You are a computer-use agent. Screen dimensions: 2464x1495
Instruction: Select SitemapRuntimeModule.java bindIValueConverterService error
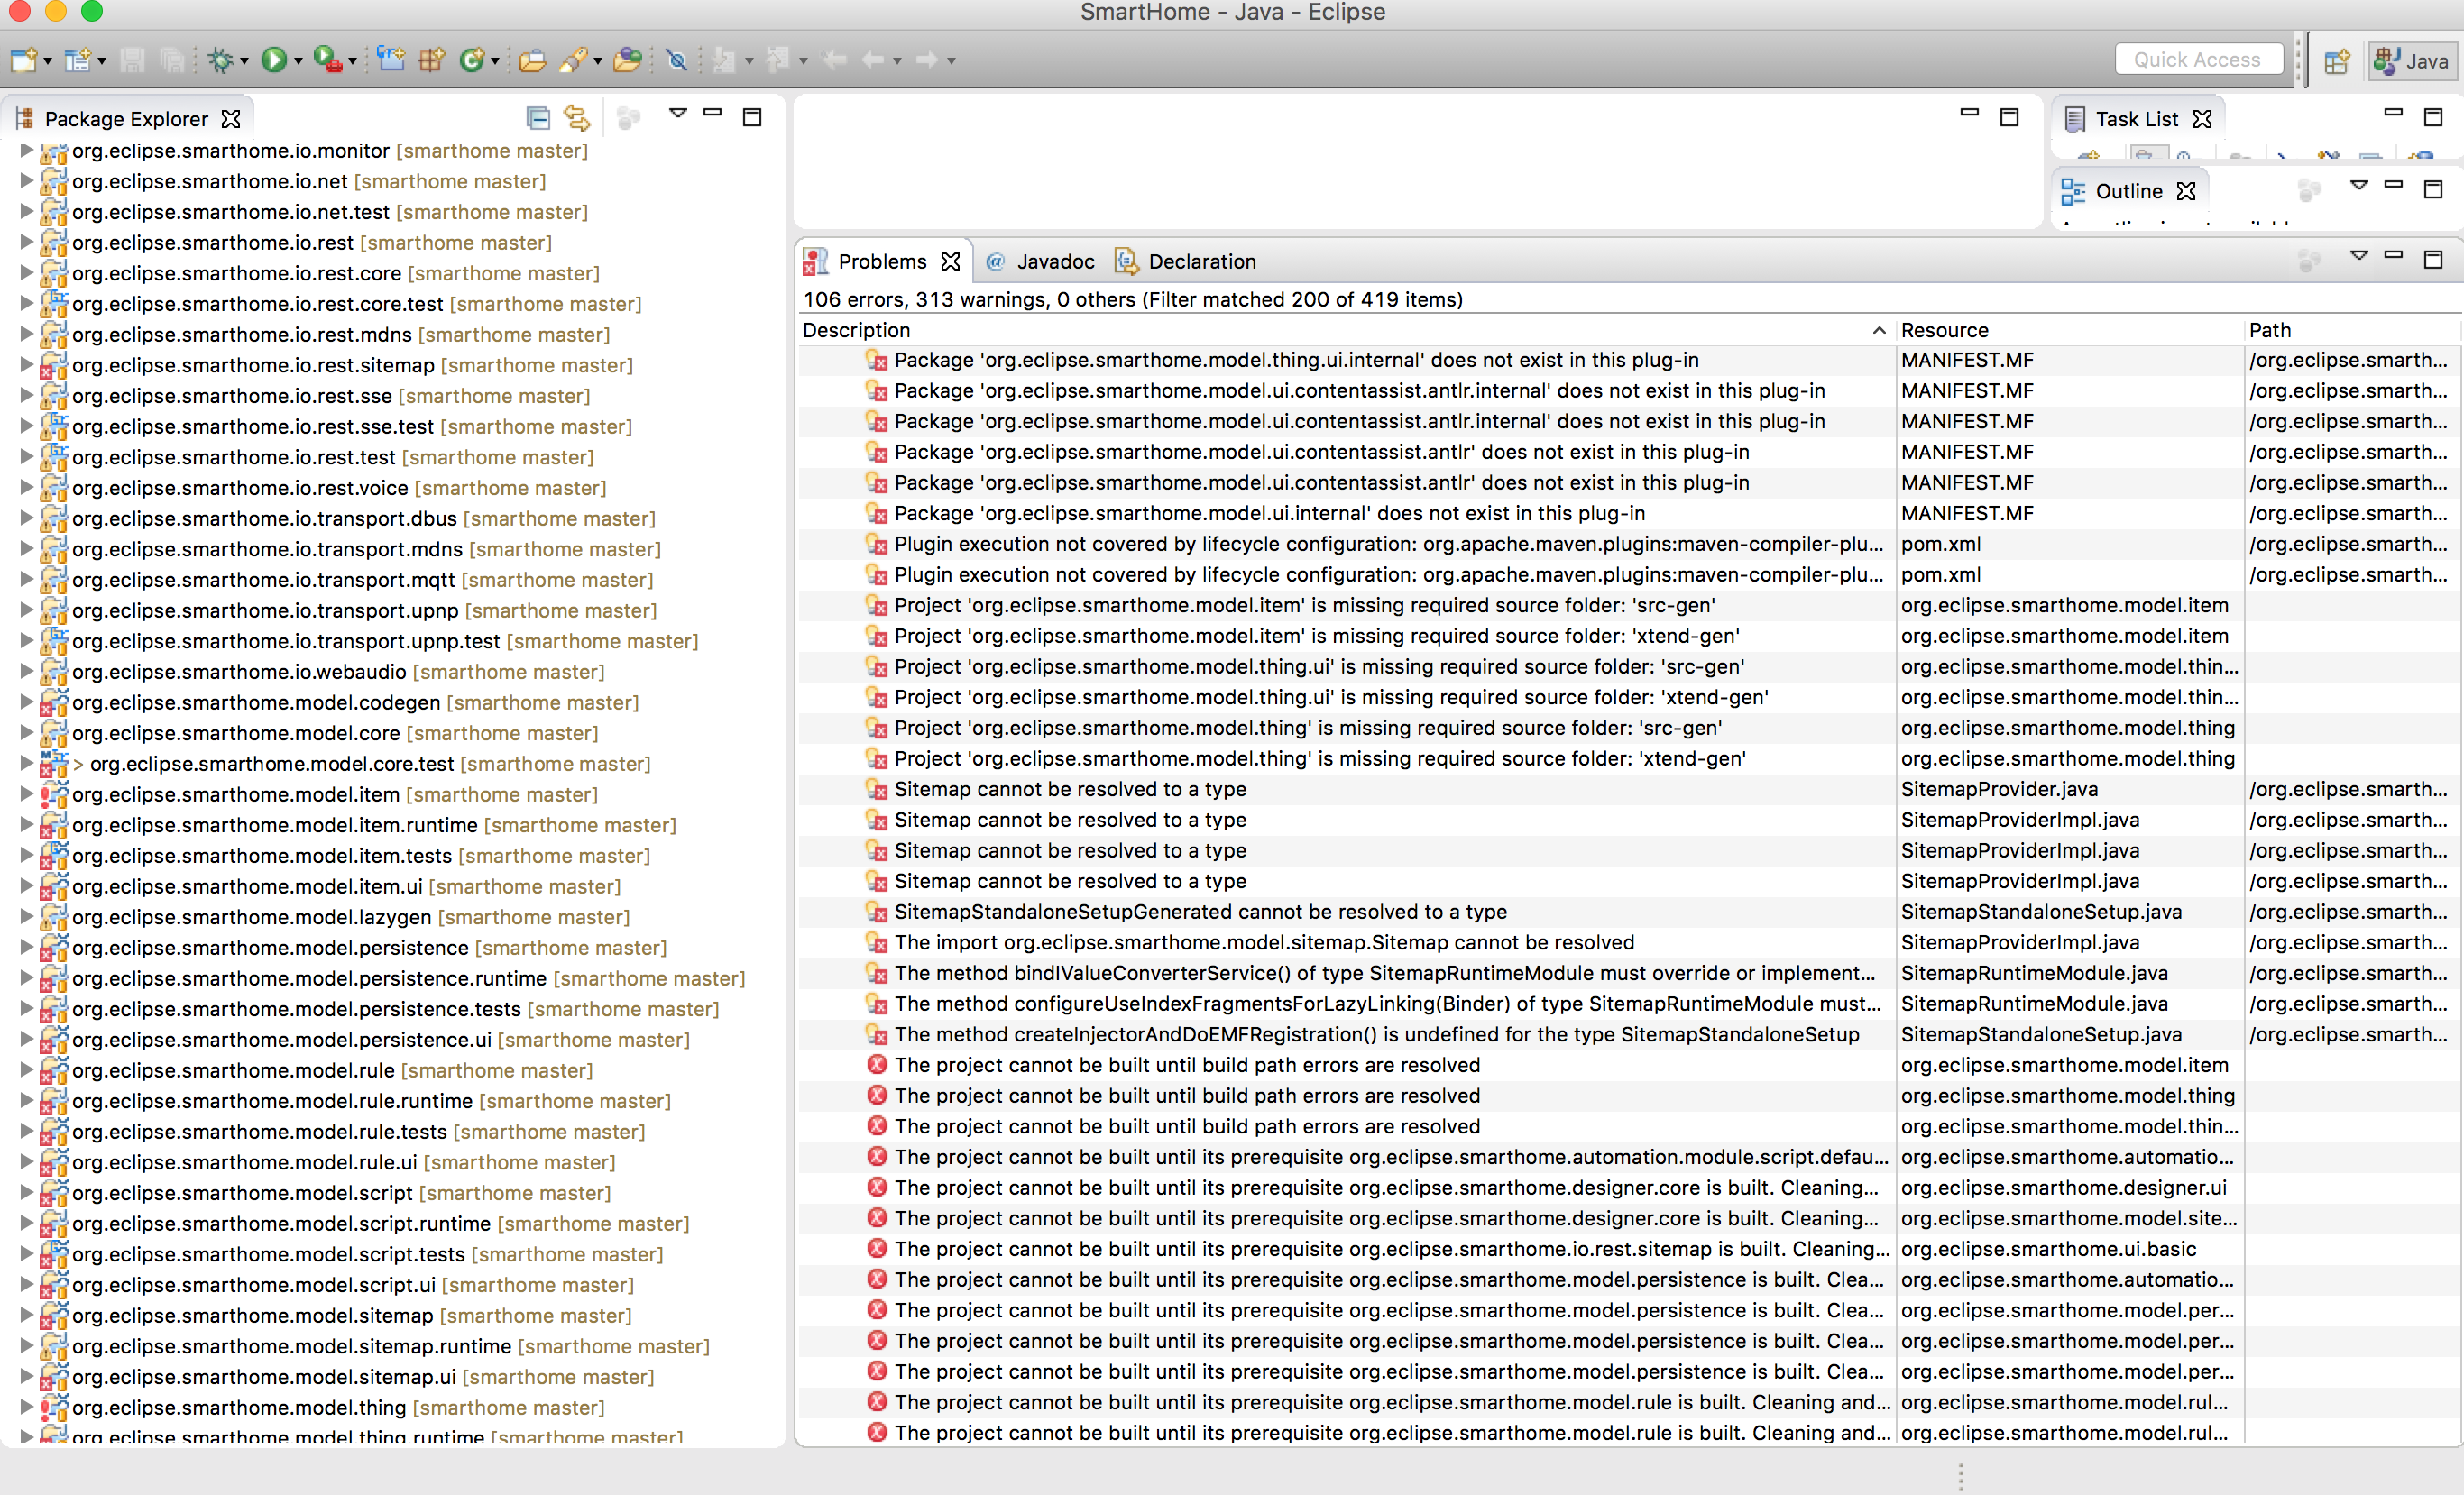point(1385,973)
